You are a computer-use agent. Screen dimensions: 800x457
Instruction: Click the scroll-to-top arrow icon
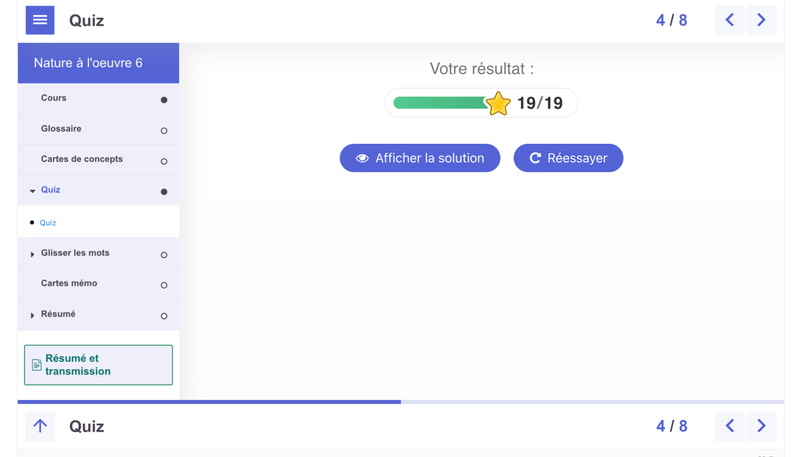[x=40, y=426]
